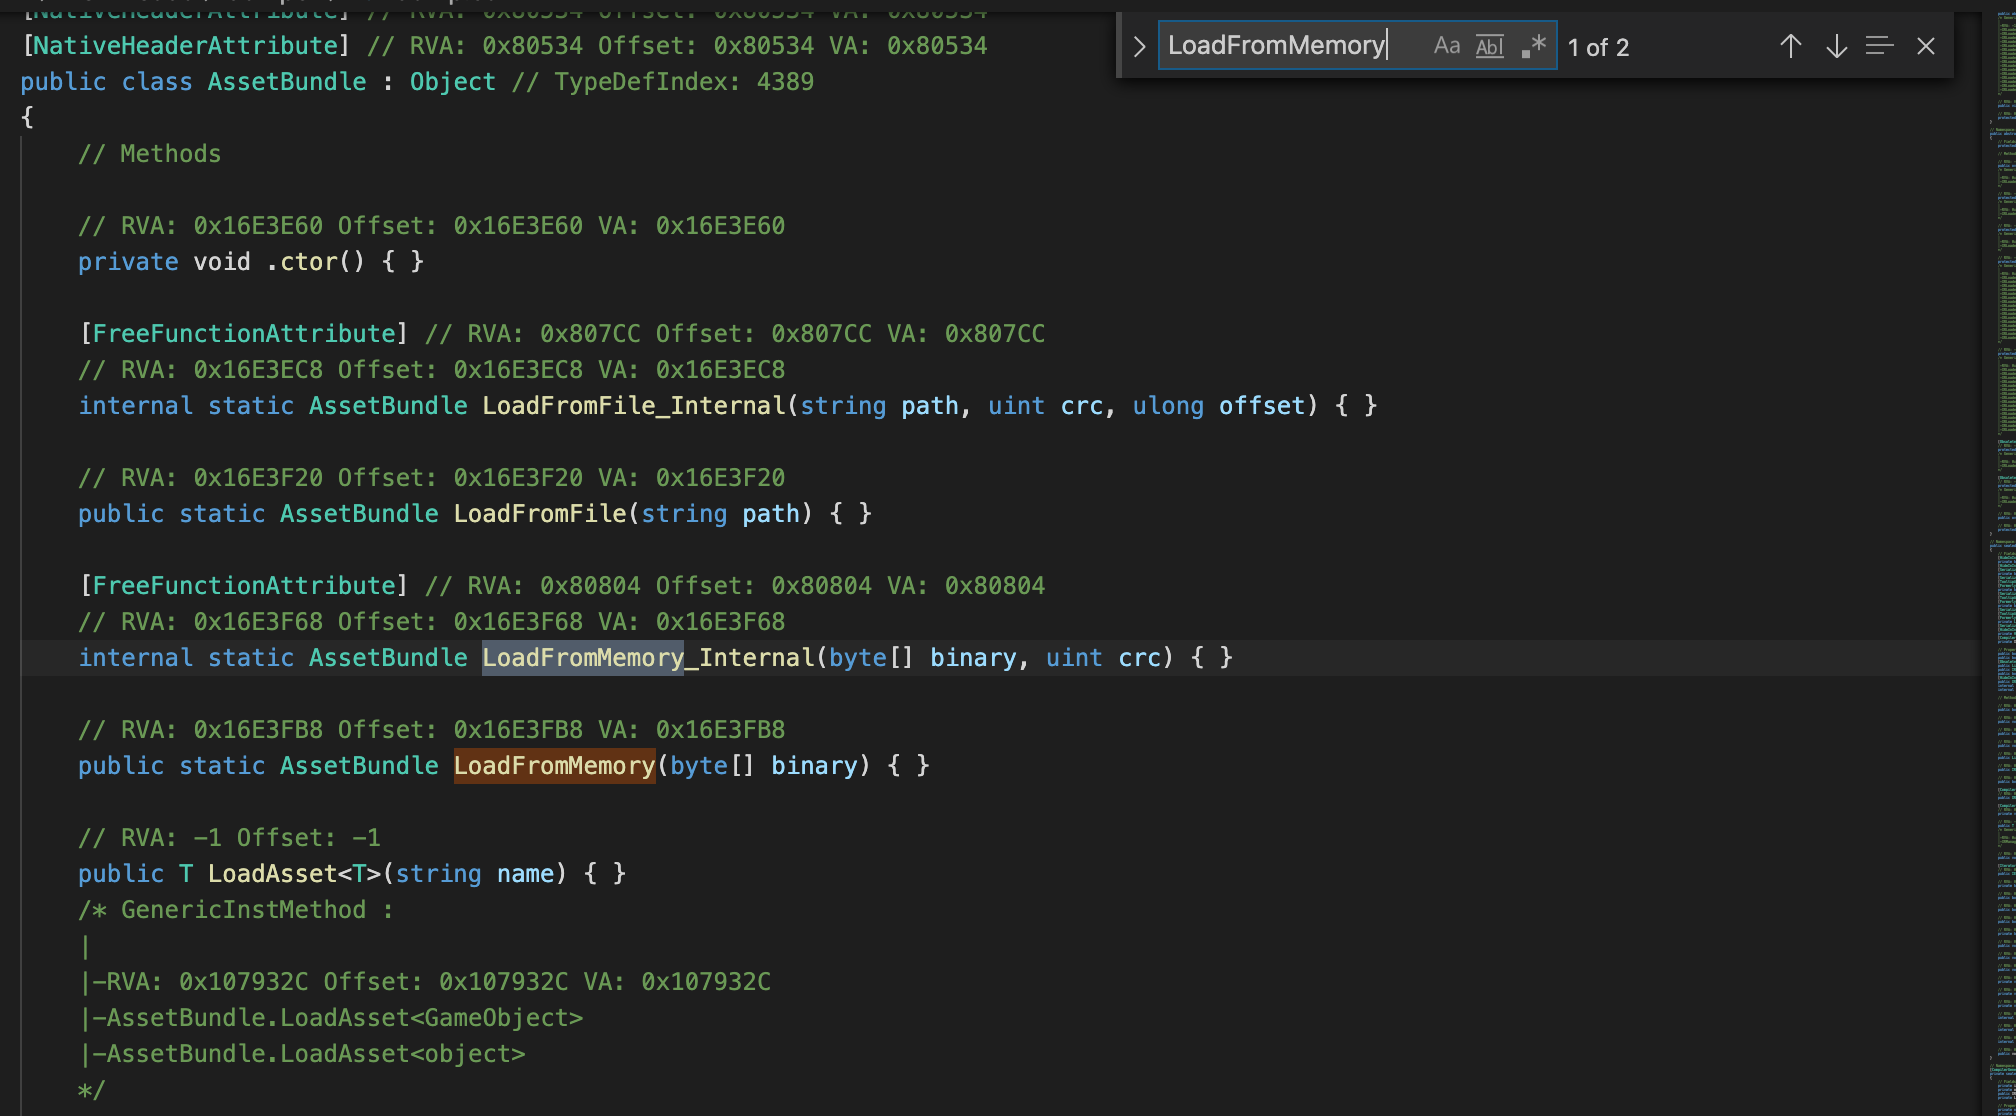This screenshot has height=1116, width=2016.
Task: Click the "ulong offset" parameter
Action: click(1218, 406)
